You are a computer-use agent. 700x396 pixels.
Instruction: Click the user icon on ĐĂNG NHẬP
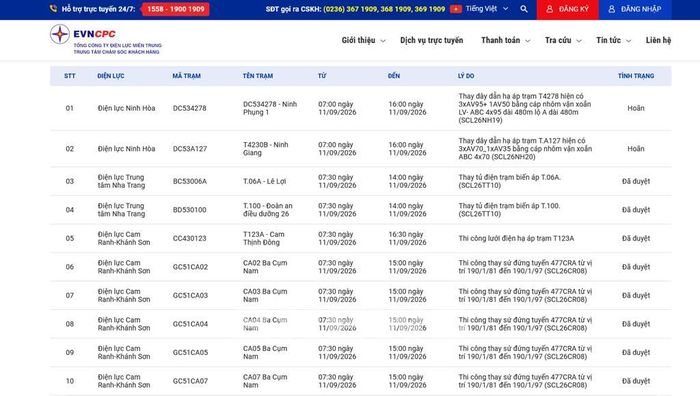[x=612, y=9]
